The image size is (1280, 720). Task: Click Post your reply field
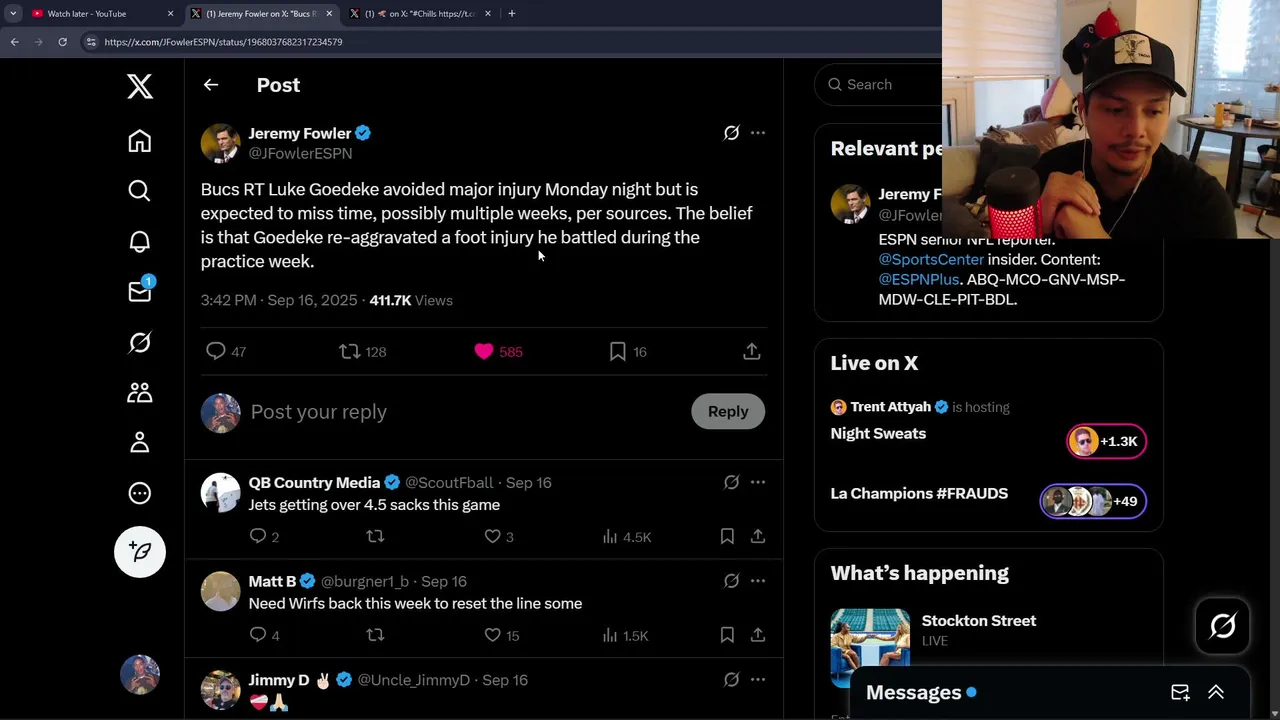click(x=465, y=412)
